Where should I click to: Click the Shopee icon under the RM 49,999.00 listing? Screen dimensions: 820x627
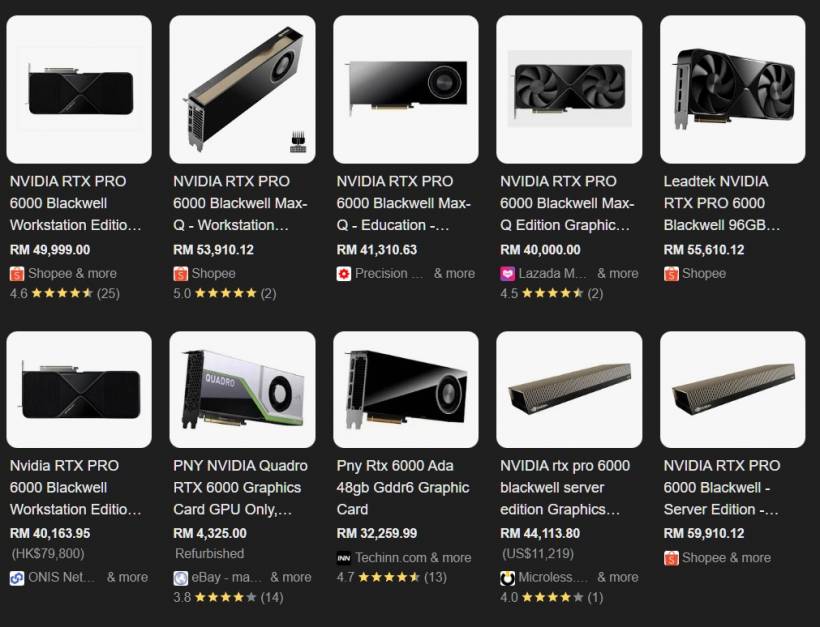[x=17, y=273]
